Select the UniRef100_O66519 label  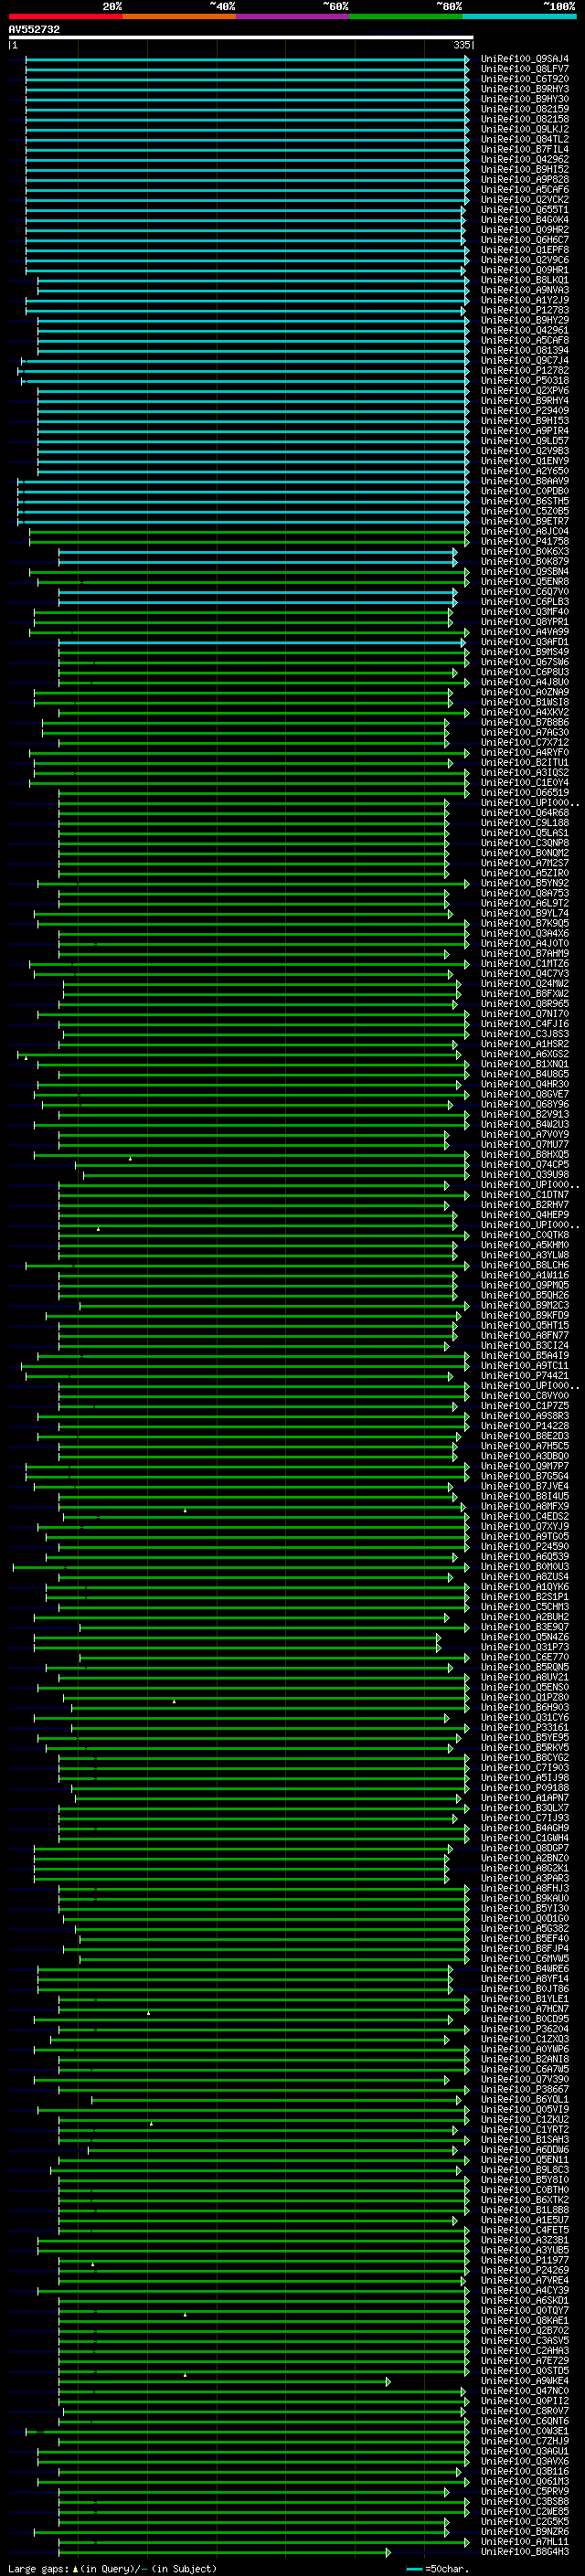coord(525,793)
